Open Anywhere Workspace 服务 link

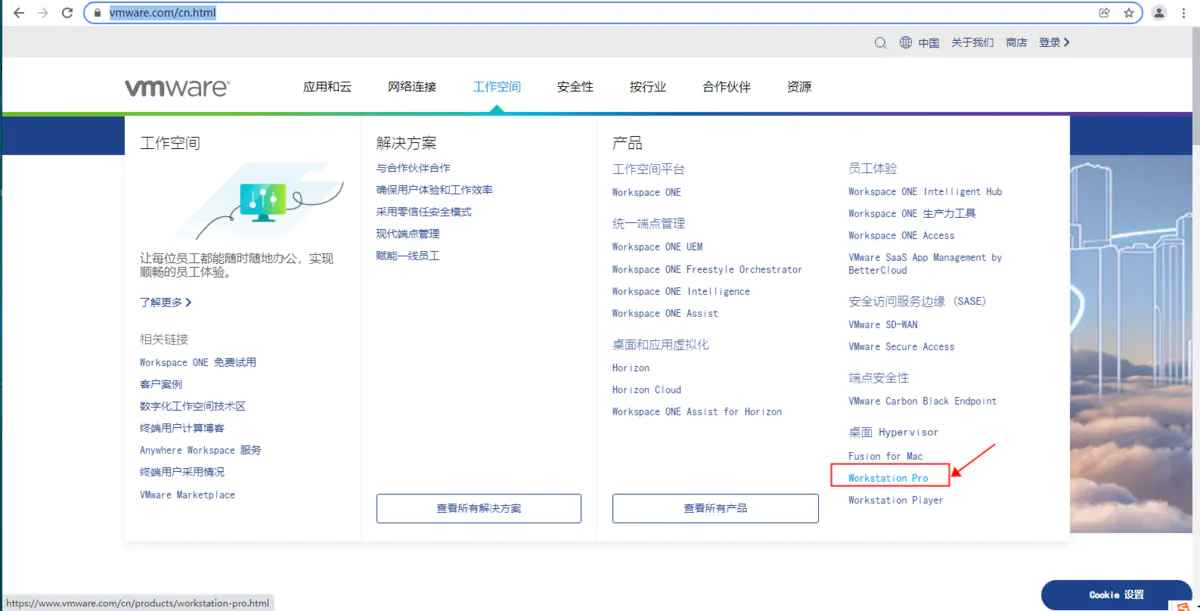pos(201,450)
